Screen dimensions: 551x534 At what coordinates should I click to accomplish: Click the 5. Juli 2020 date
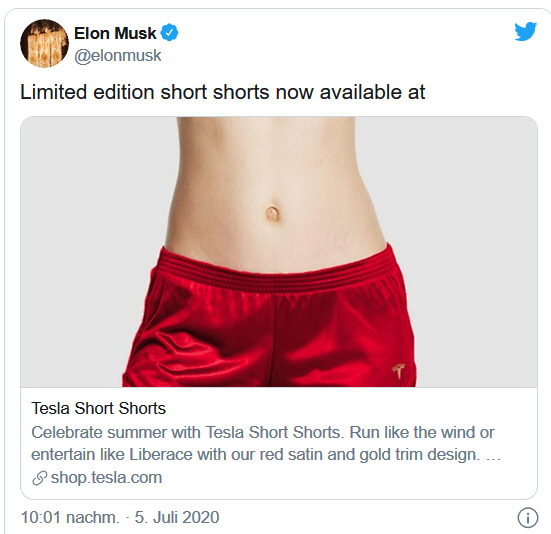pyautogui.click(x=177, y=517)
